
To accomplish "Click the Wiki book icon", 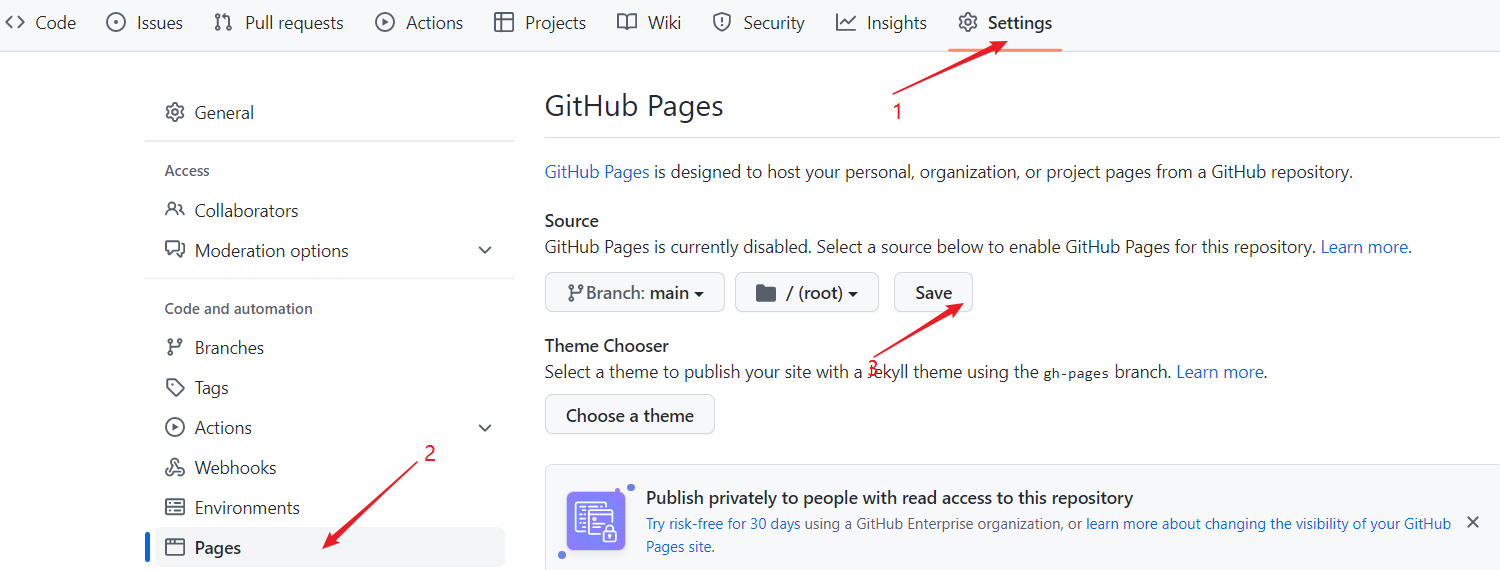I will [x=627, y=22].
